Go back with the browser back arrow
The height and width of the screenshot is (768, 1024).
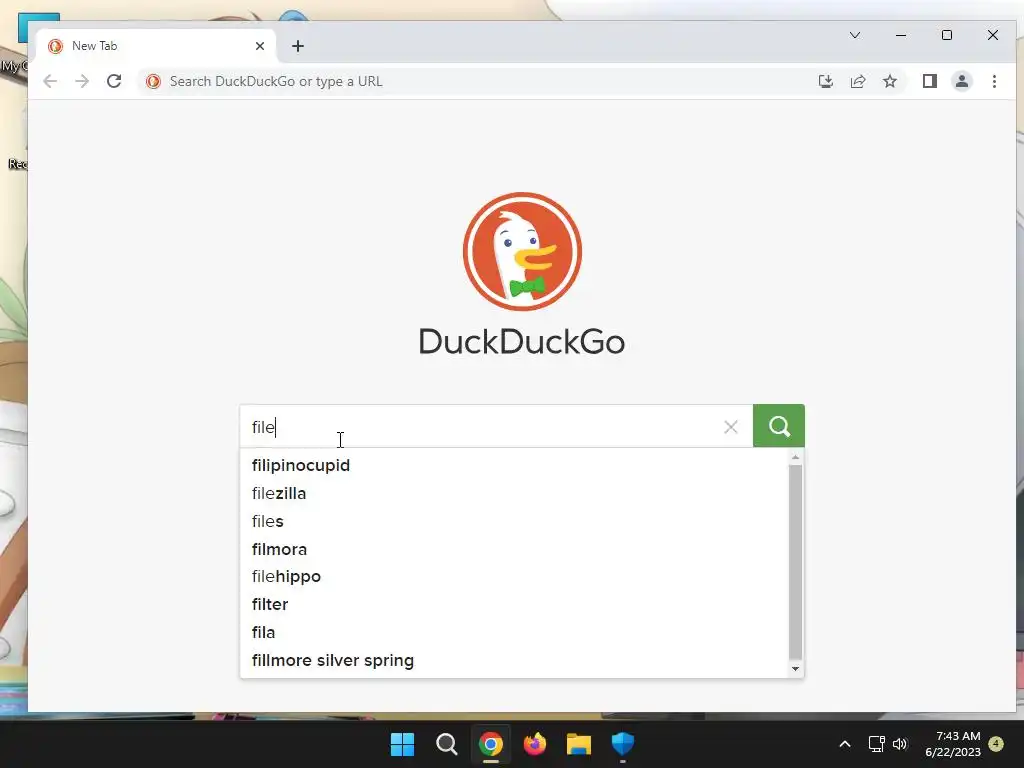tap(50, 82)
